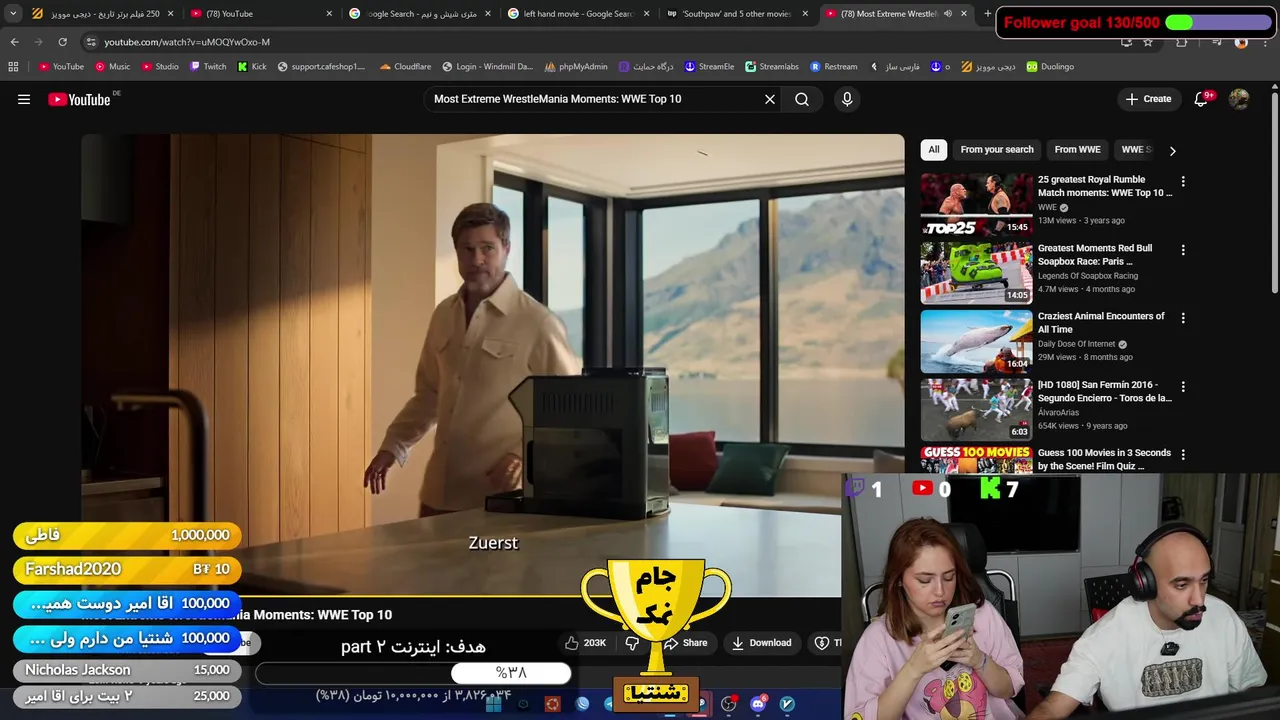Open the bookmarks bar apps grid
Viewport: 1280px width, 720px height.
point(13,67)
